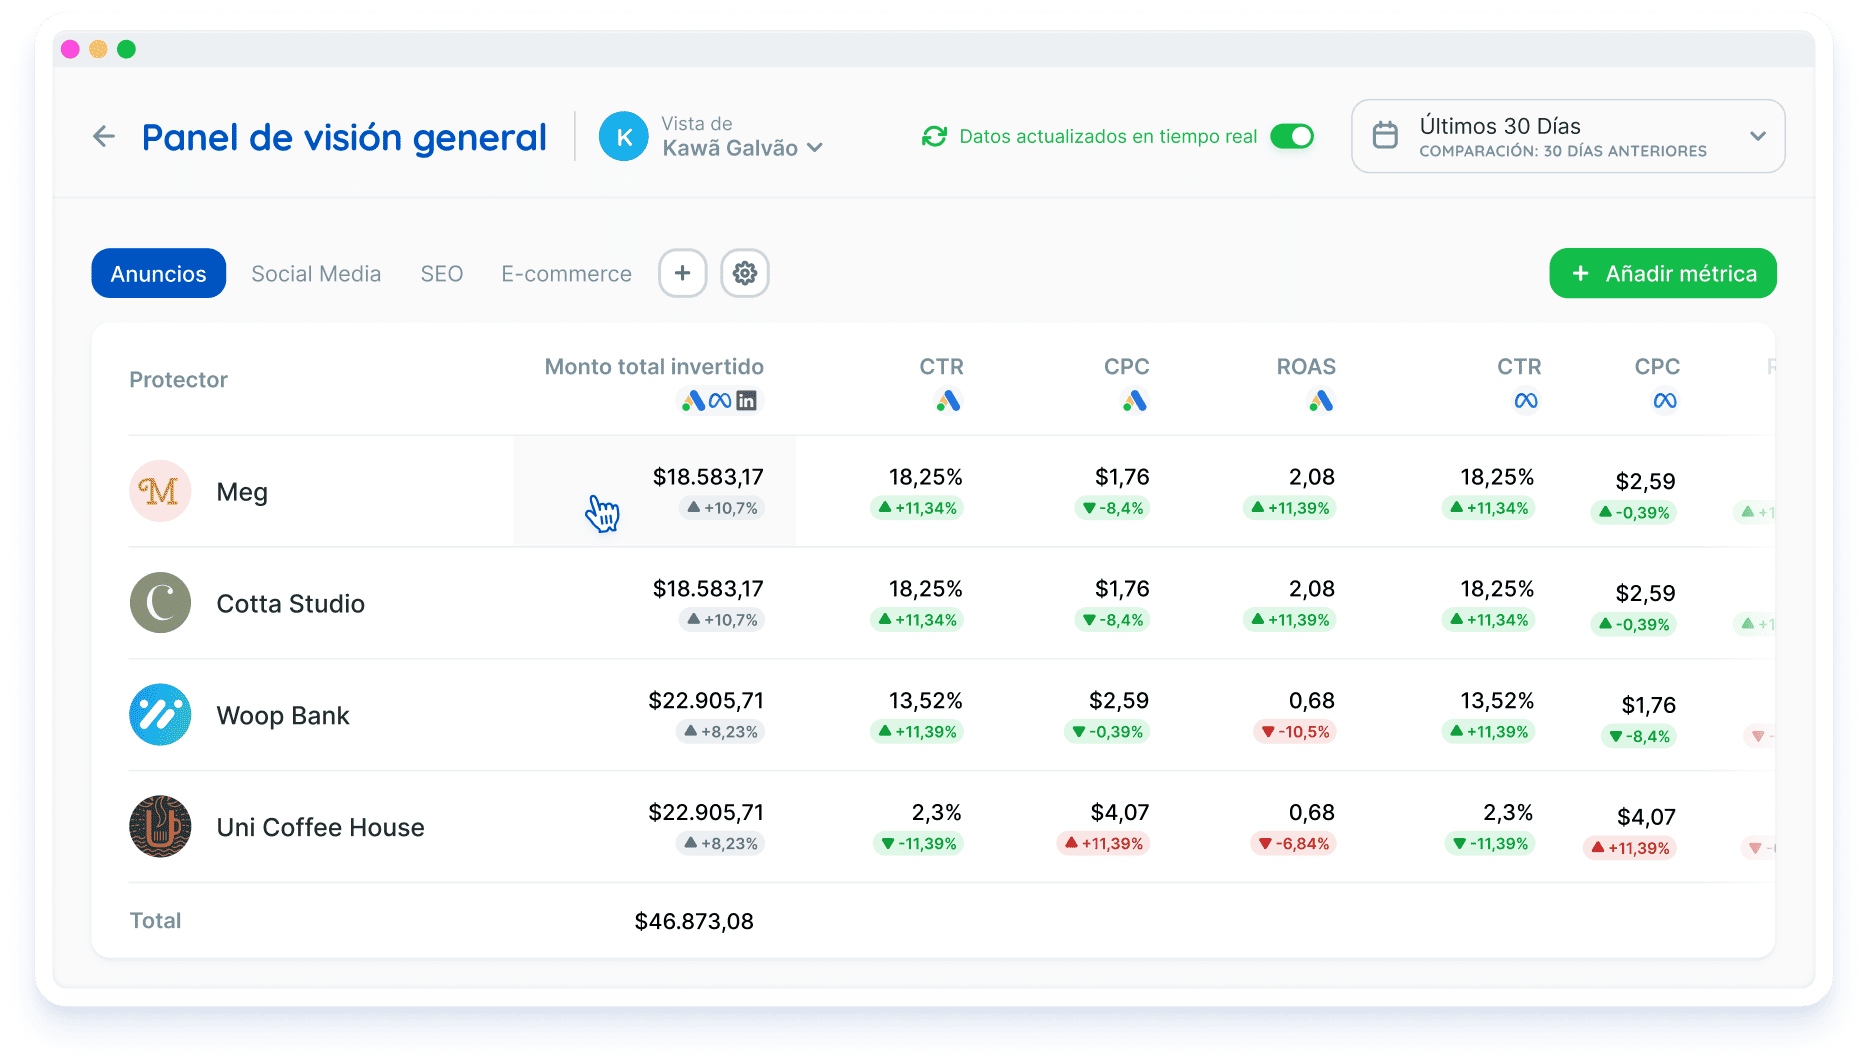Screen dimensions: 1868x1063
Task: Click total value $46.873,08
Action: [x=694, y=921]
